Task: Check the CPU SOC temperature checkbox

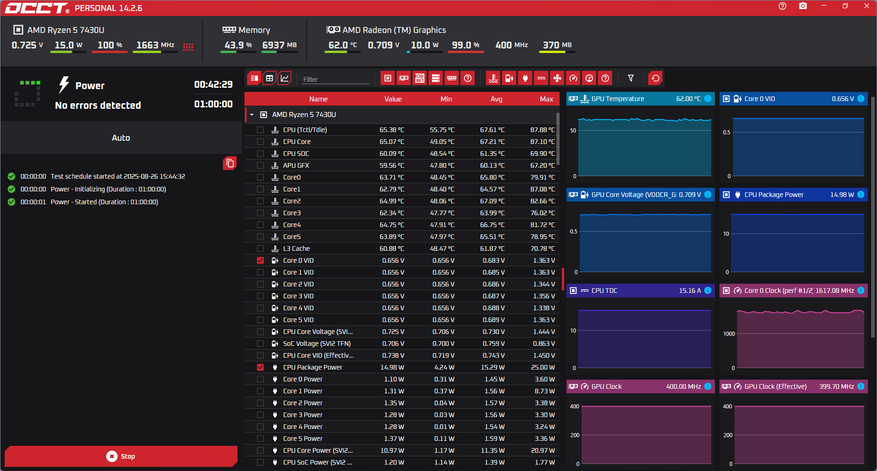Action: [x=260, y=154]
